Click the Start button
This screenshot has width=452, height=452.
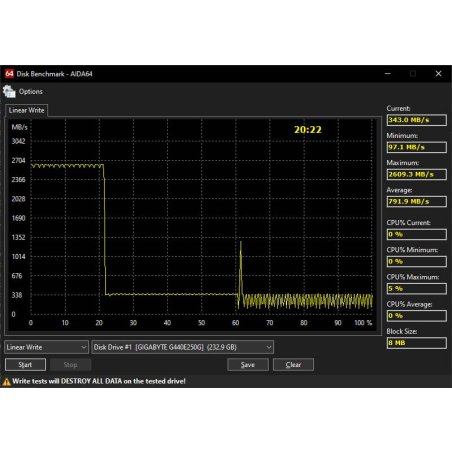[25, 365]
